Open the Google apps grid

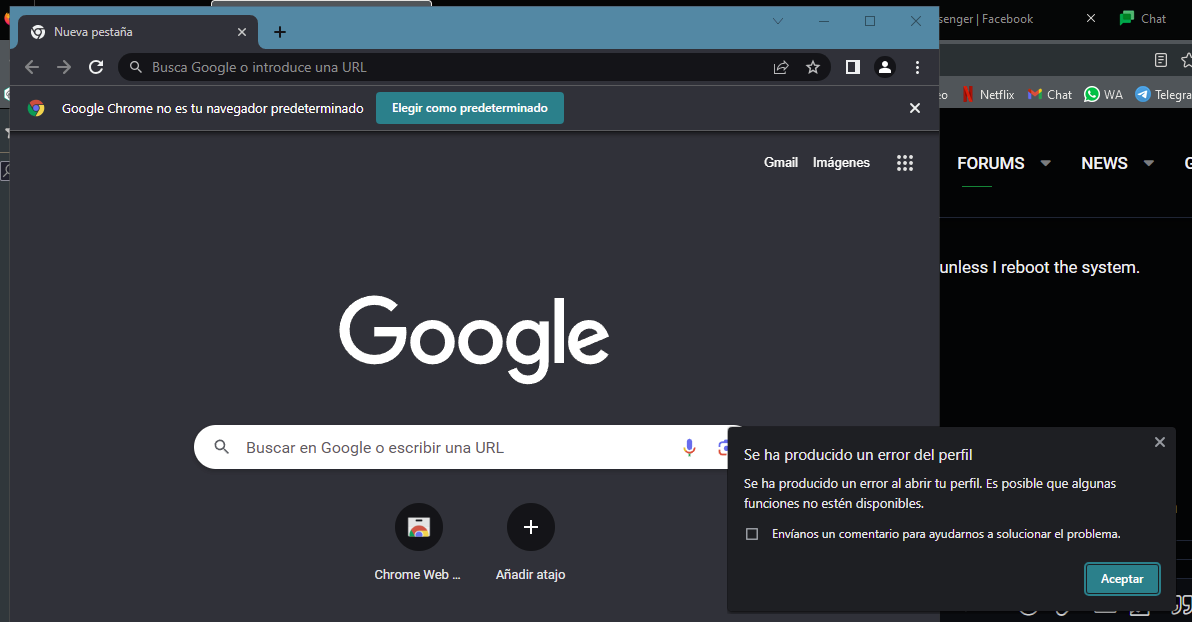pos(905,163)
